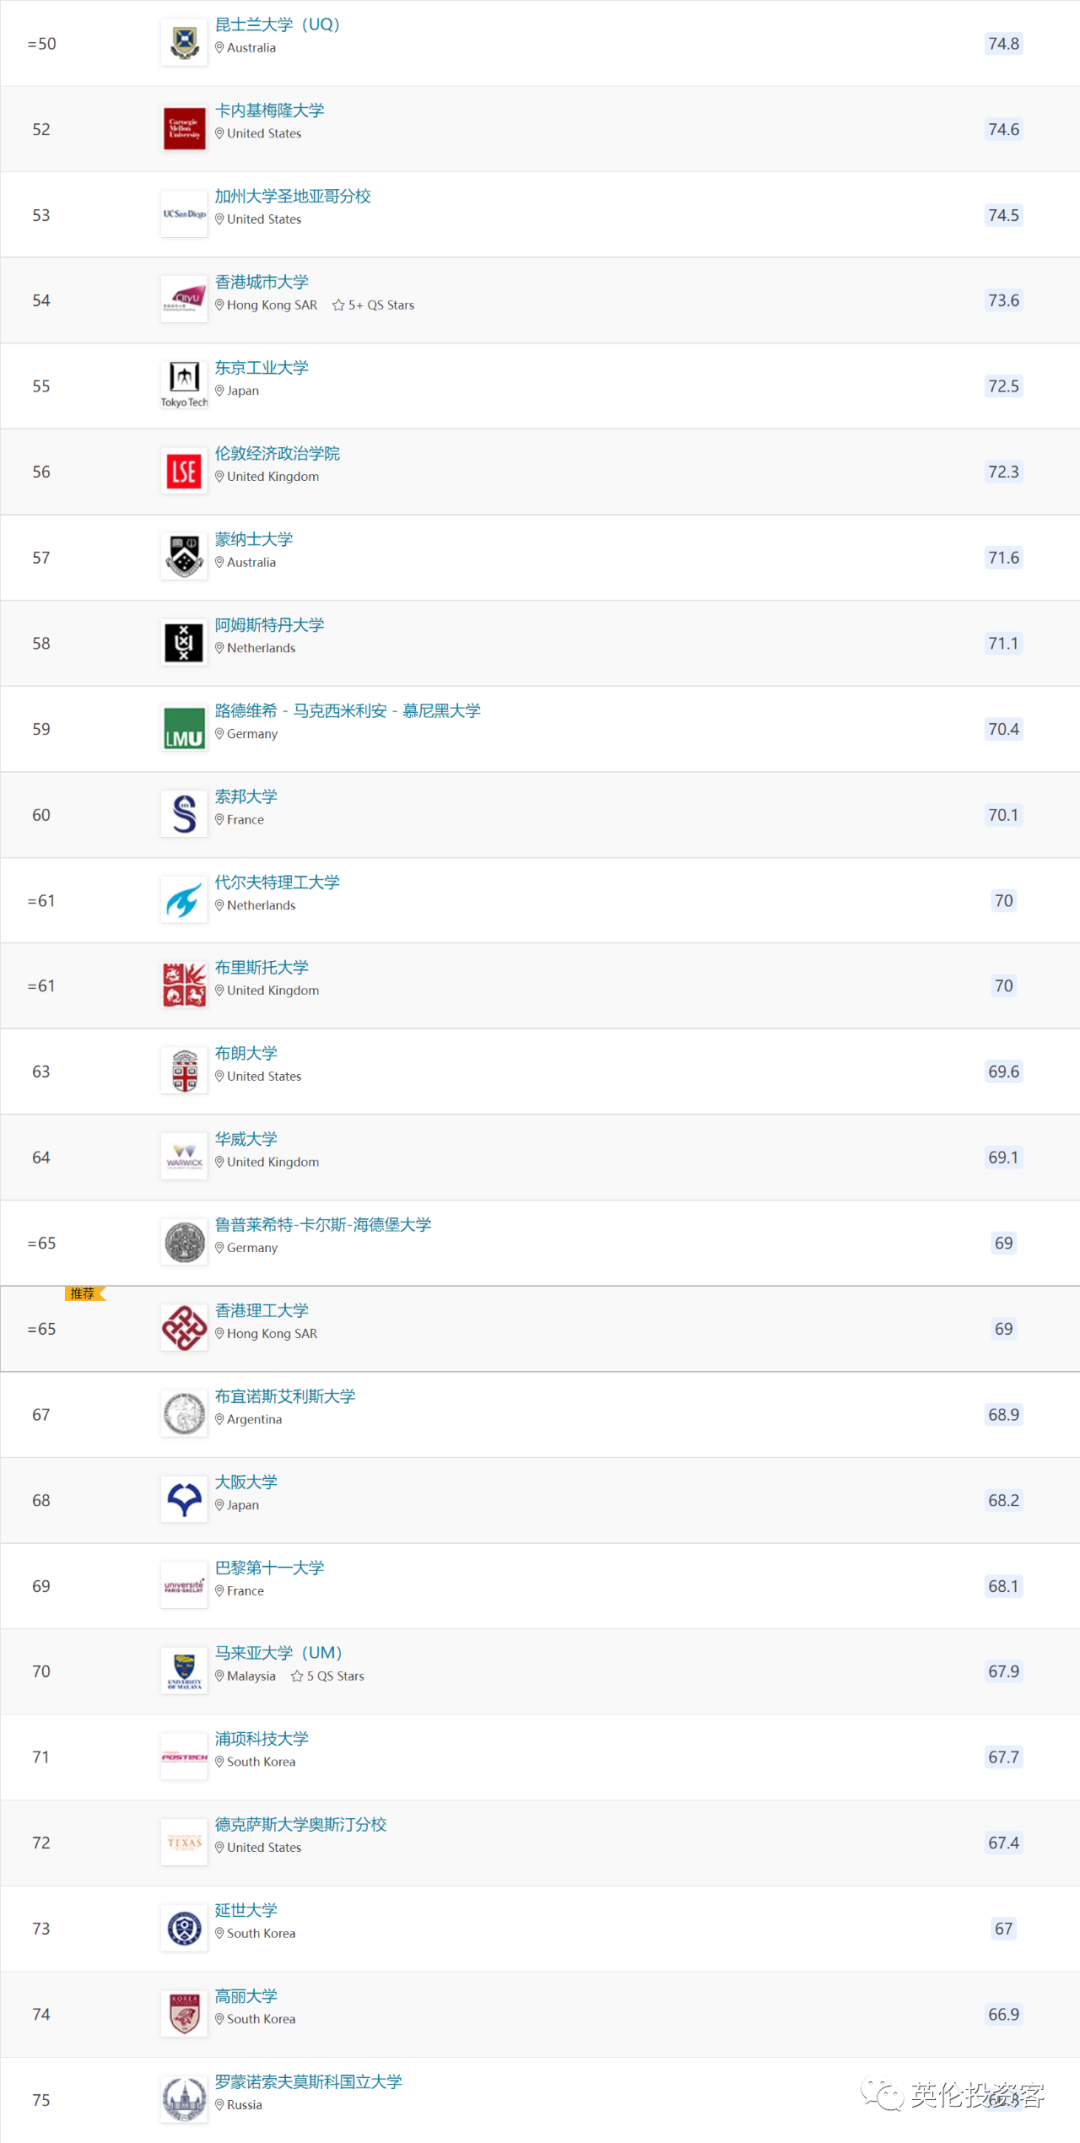Click the Delft University of Technology flame logo
The width and height of the screenshot is (1080, 2143).
pyautogui.click(x=184, y=900)
